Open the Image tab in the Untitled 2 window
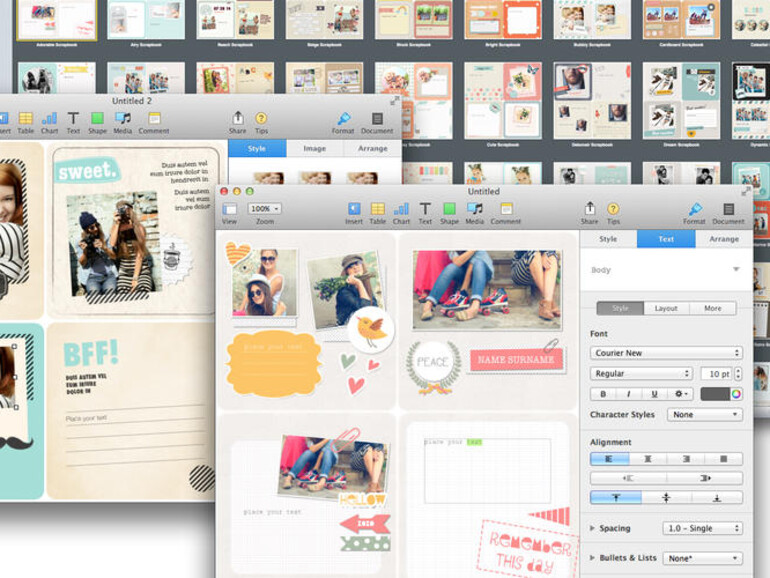Image resolution: width=770 pixels, height=578 pixels. pyautogui.click(x=315, y=148)
